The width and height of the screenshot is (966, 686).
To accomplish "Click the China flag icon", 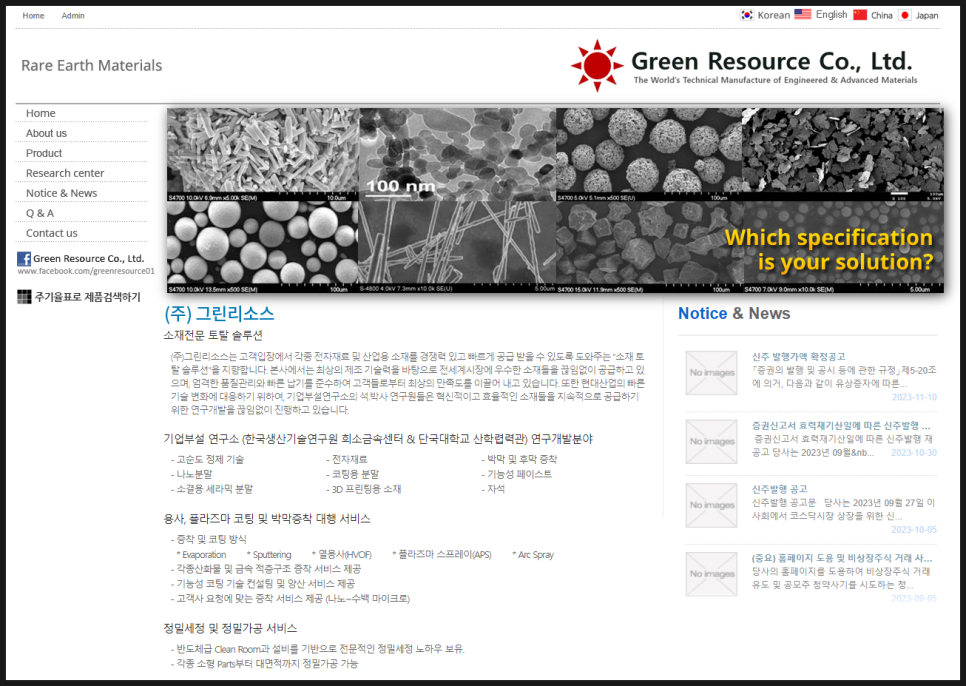I will pyautogui.click(x=860, y=15).
